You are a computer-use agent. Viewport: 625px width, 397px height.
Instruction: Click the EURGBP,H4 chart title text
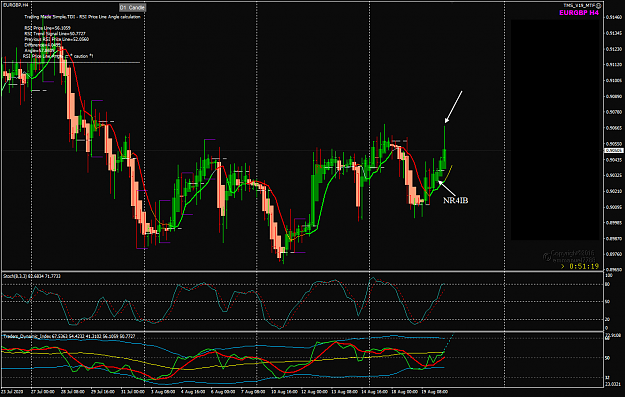point(15,5)
